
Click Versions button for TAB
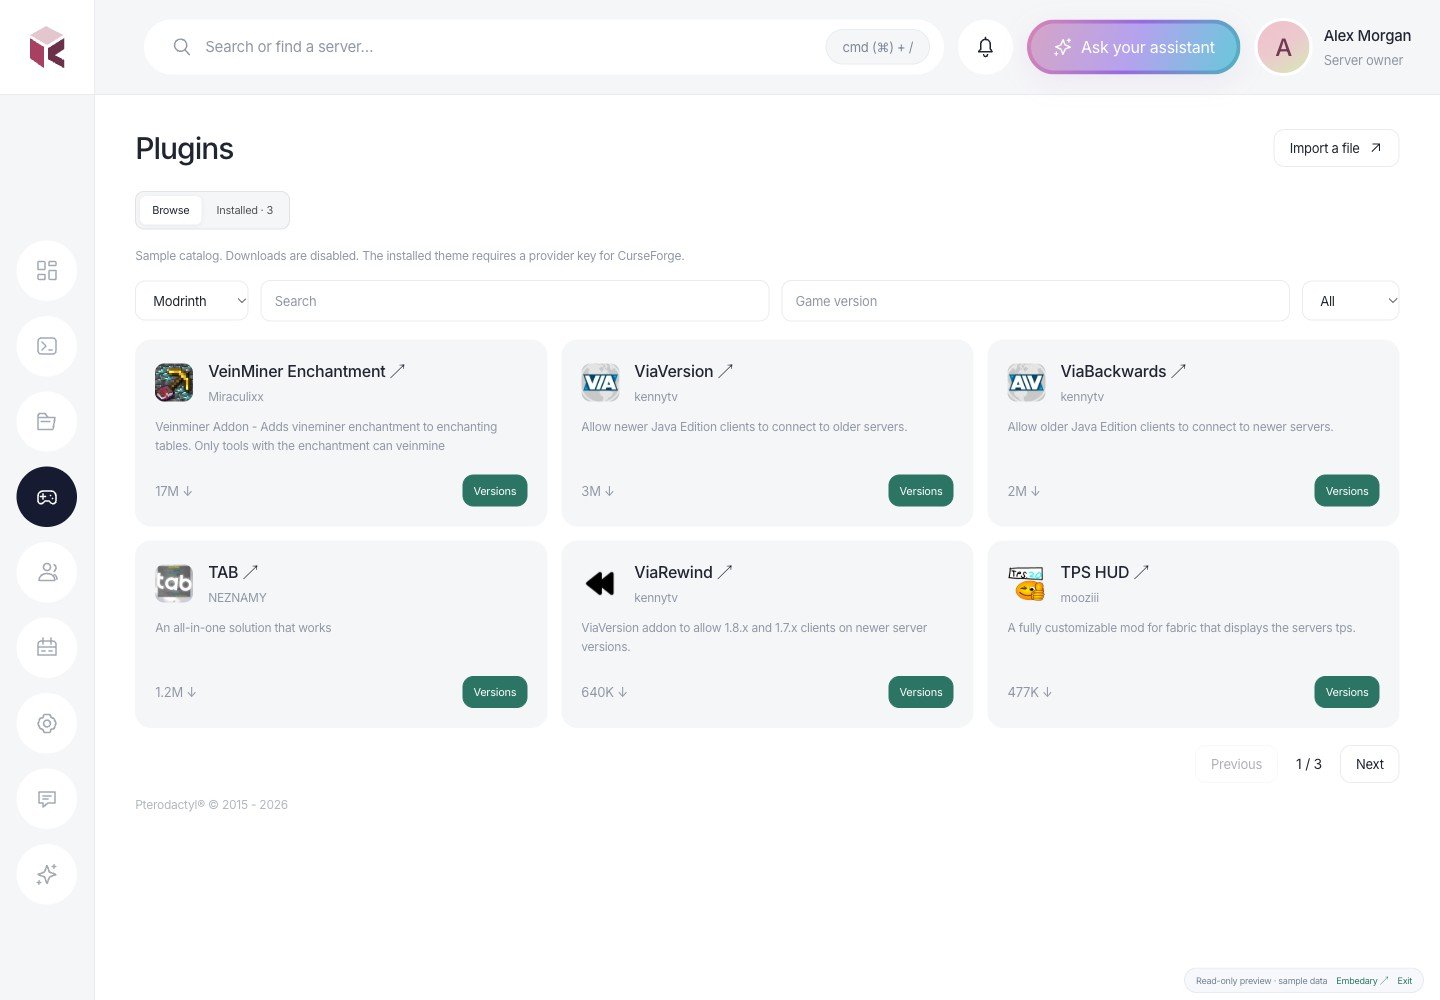(x=495, y=692)
